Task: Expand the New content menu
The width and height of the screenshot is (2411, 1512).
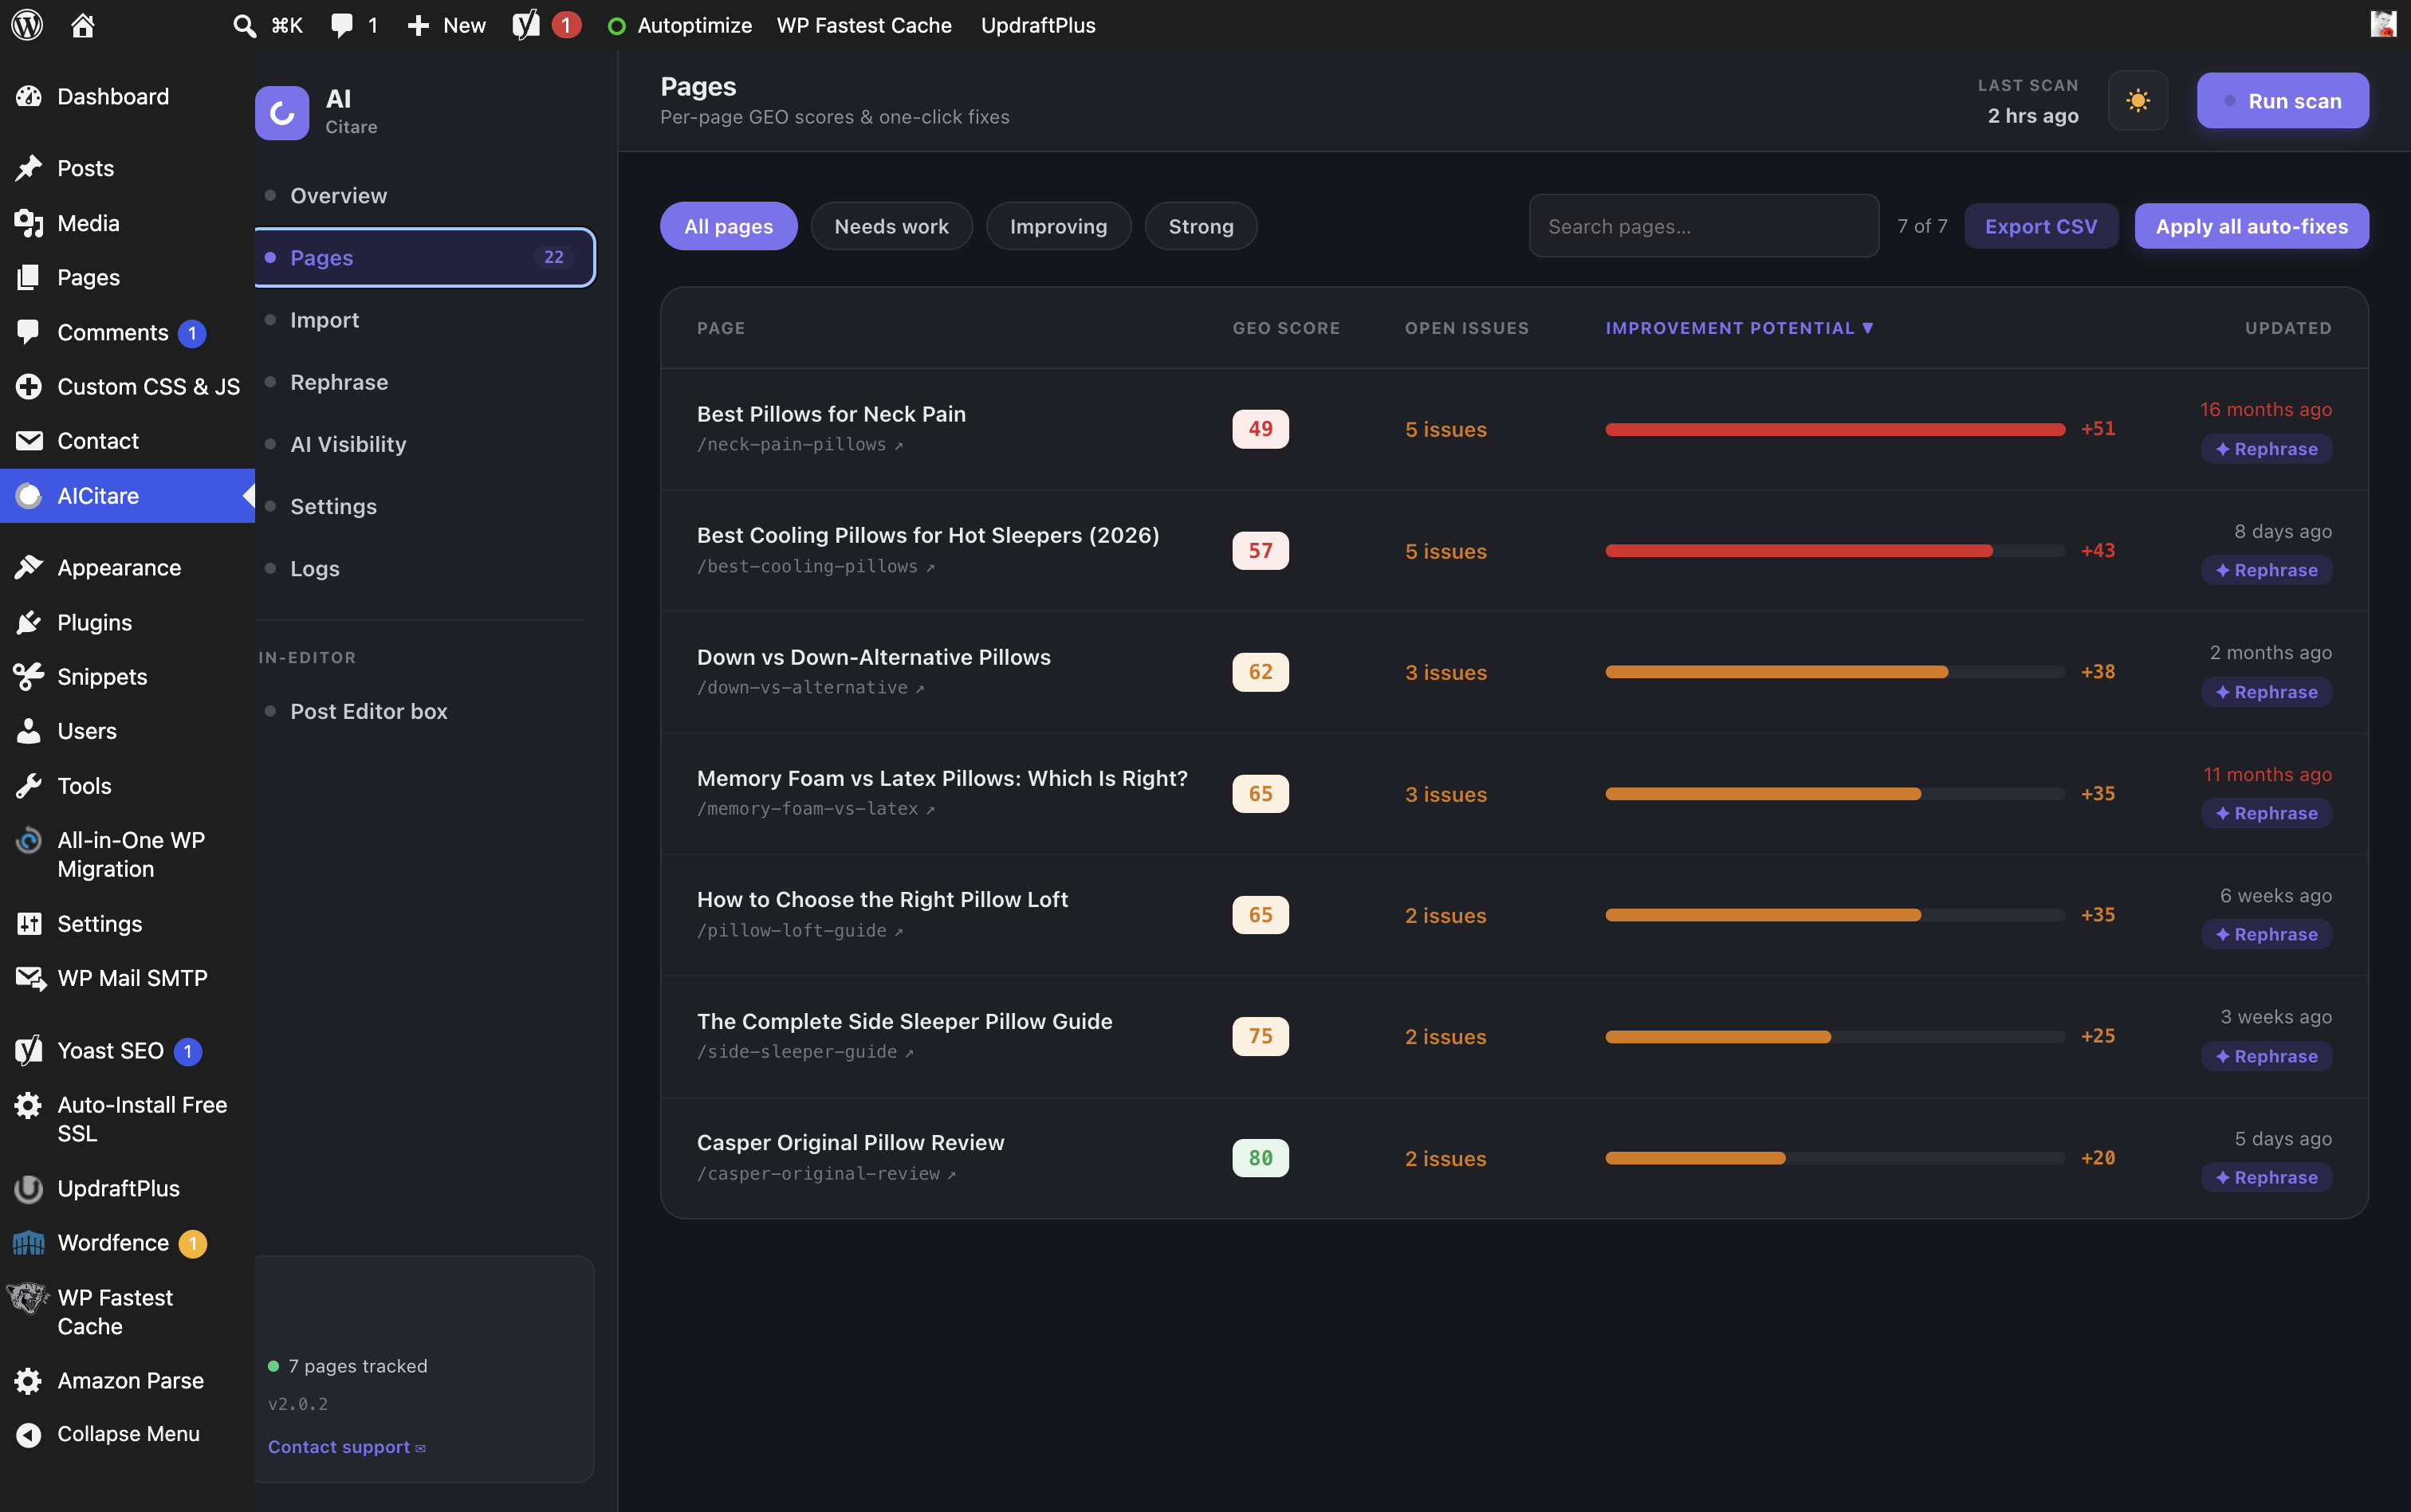Action: pyautogui.click(x=447, y=25)
